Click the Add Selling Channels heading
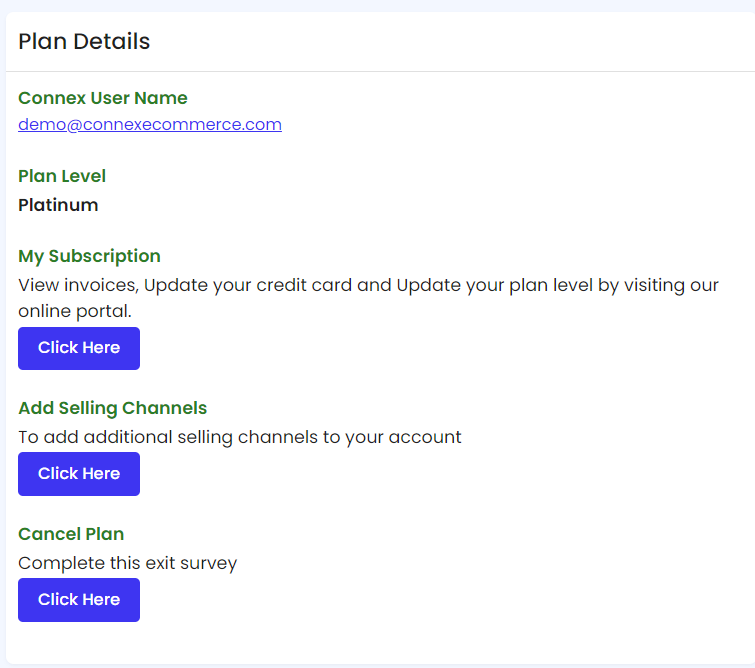The height and width of the screenshot is (668, 755). 113,408
